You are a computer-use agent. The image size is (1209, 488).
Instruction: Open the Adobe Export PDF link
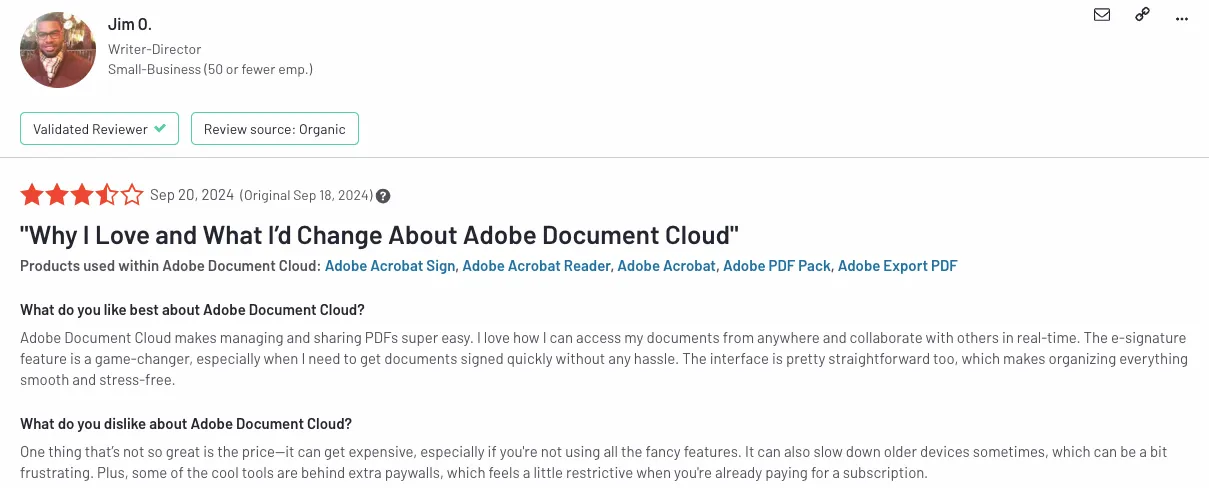(897, 266)
